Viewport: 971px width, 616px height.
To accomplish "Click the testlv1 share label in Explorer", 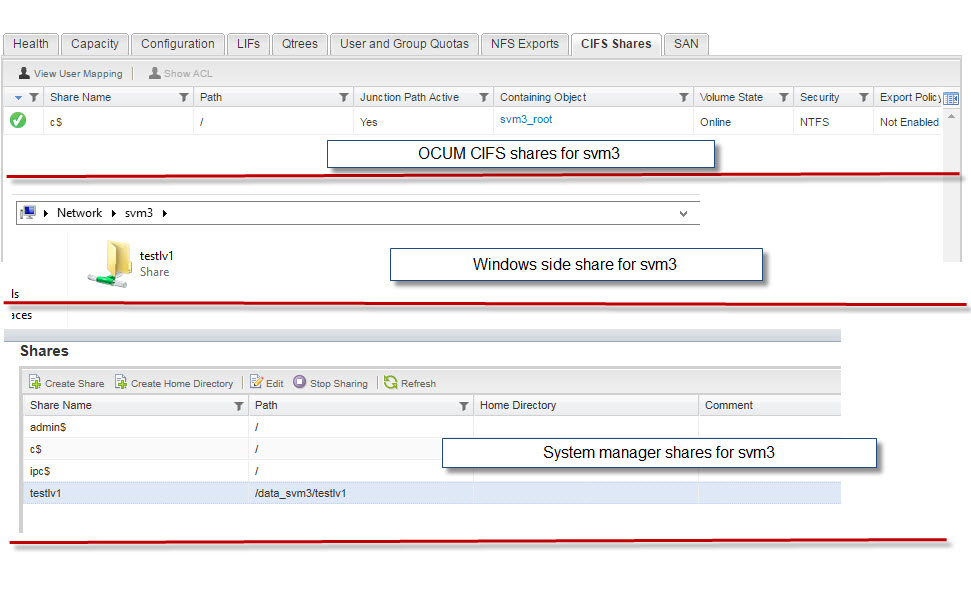I will point(157,256).
